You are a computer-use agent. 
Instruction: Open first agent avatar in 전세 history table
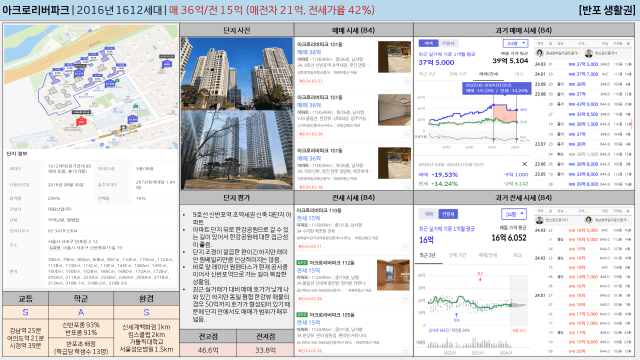coord(540,220)
